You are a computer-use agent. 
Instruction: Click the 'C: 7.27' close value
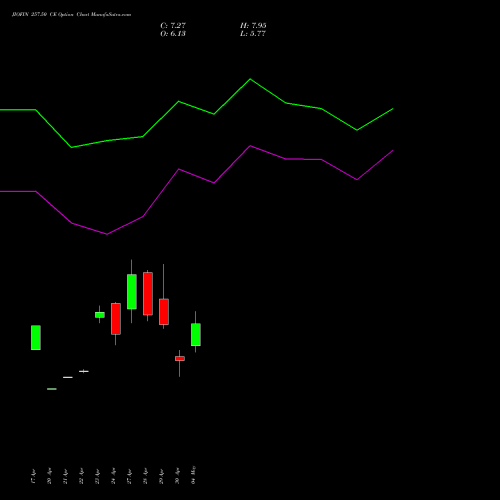tap(173, 25)
